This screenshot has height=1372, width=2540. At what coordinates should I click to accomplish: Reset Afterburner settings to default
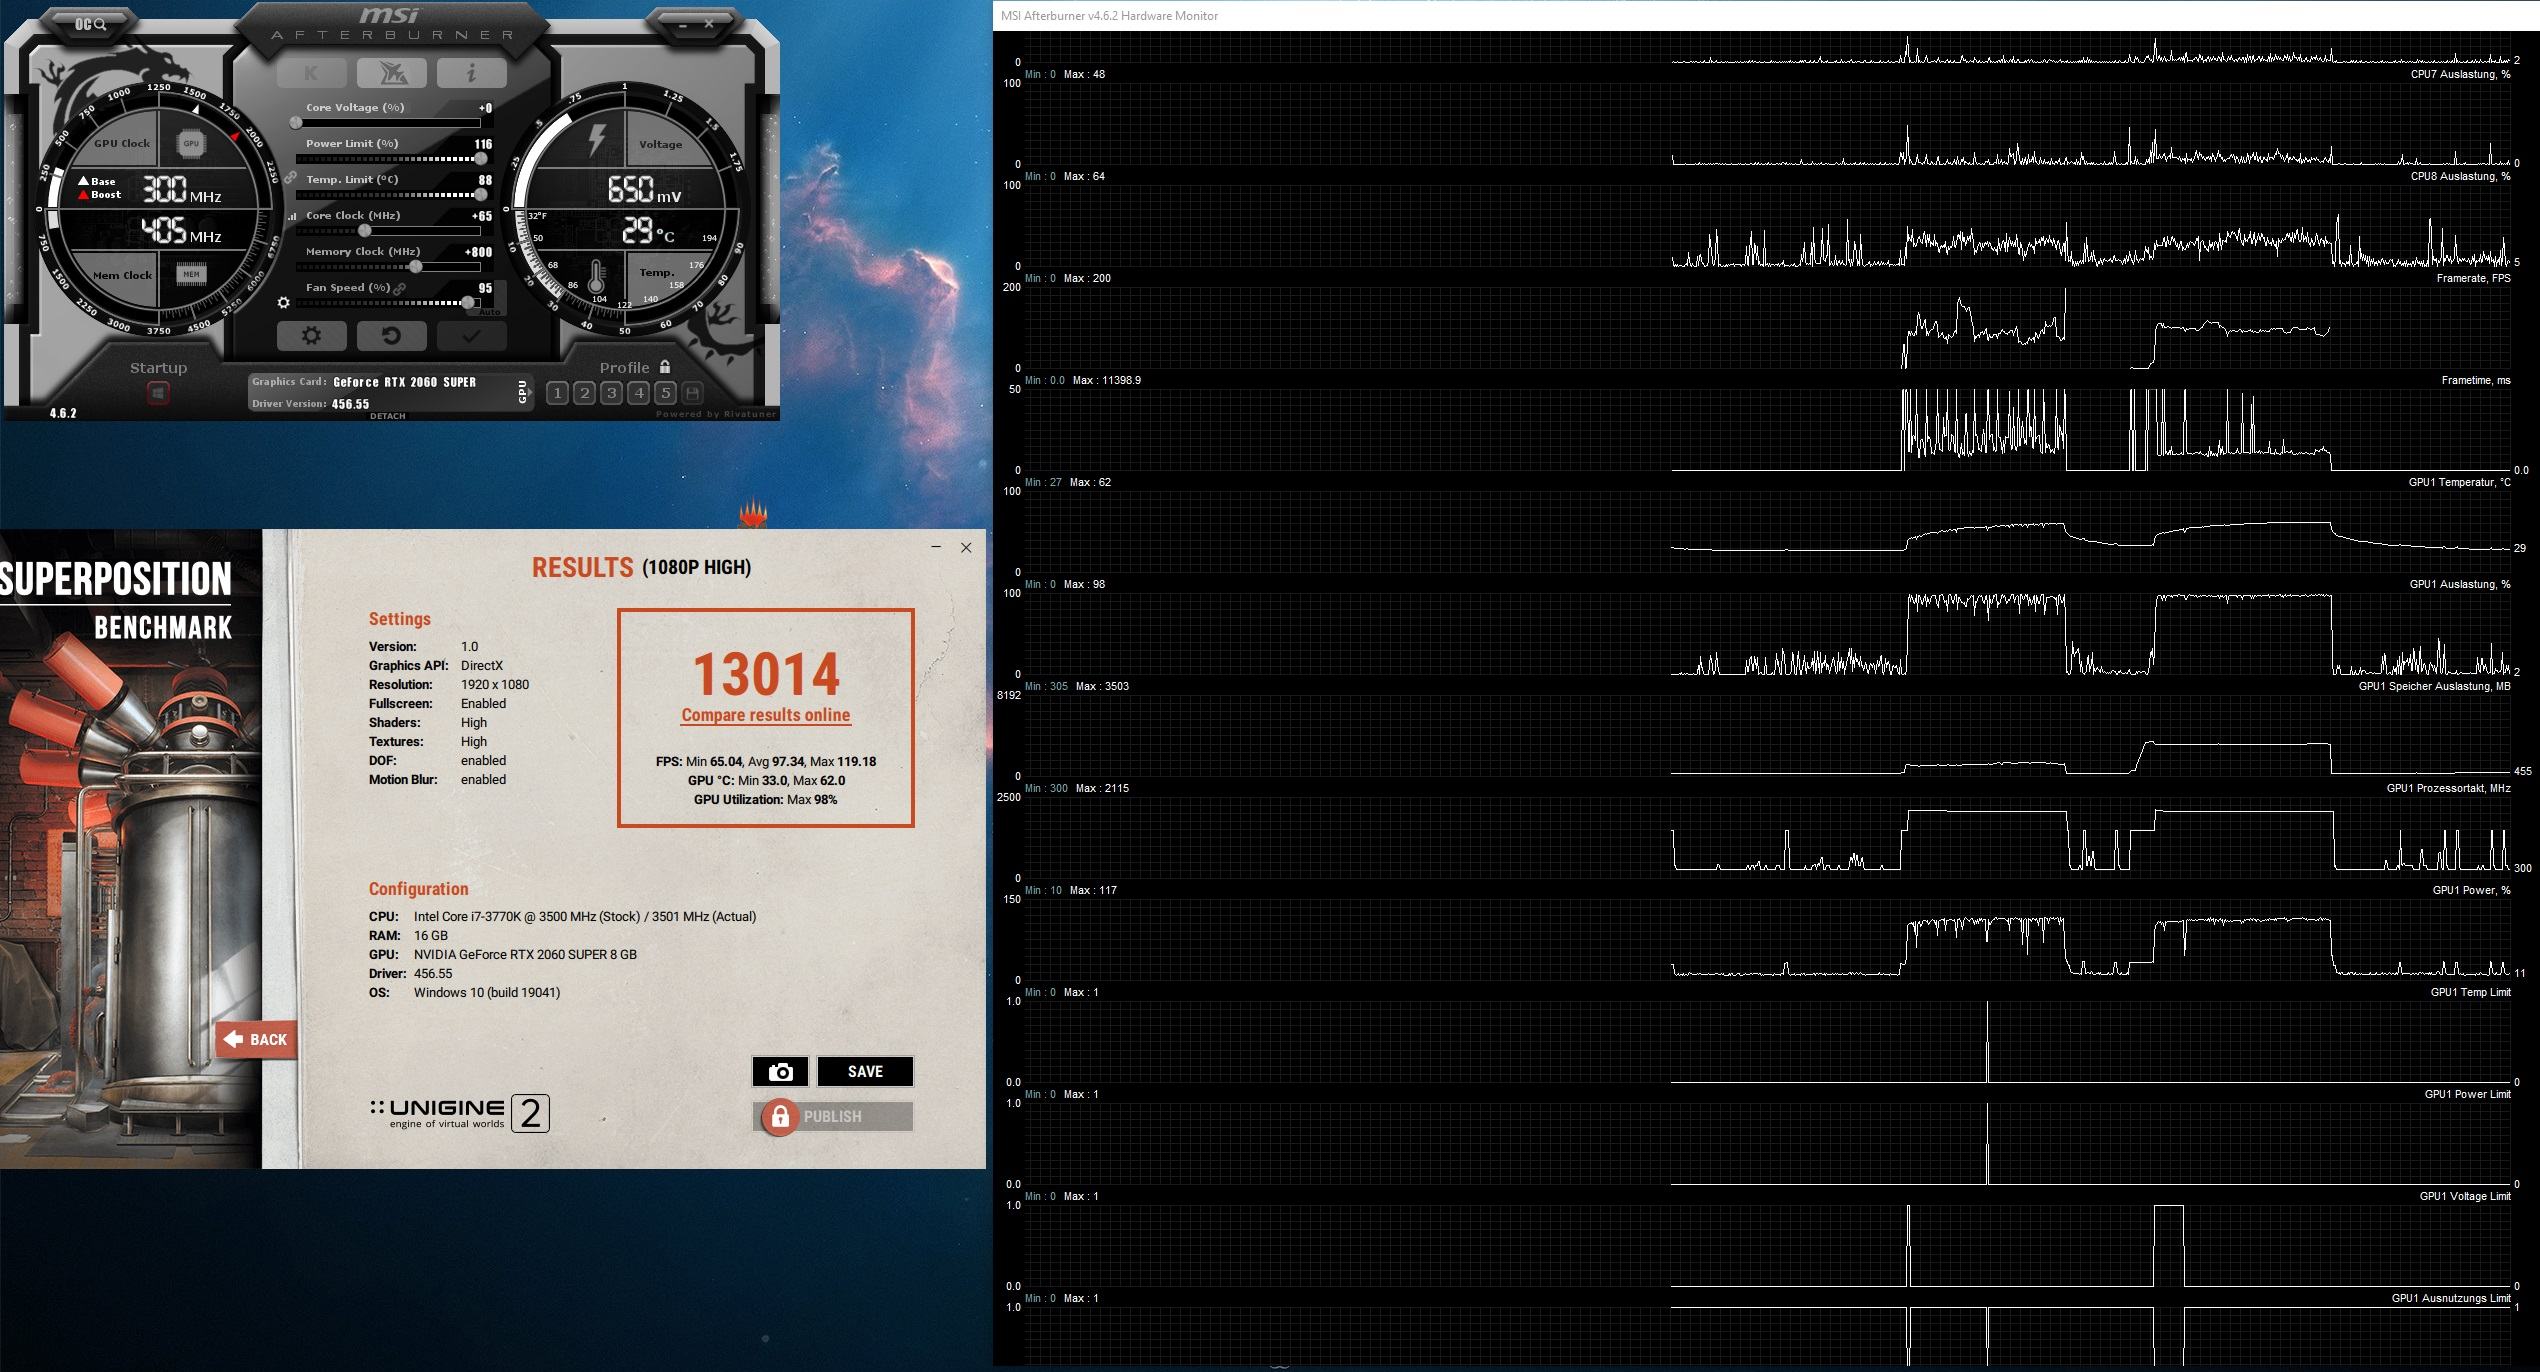click(x=391, y=336)
